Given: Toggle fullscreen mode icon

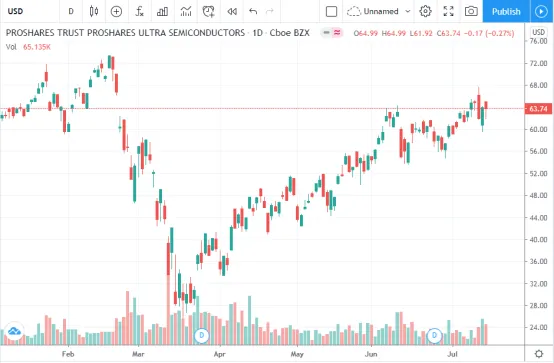Looking at the screenshot, I should (448, 11).
